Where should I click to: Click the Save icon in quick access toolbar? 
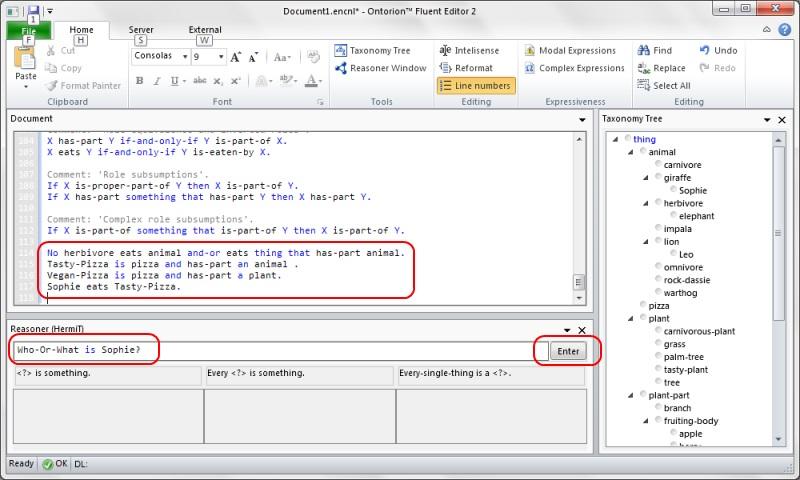(x=33, y=9)
